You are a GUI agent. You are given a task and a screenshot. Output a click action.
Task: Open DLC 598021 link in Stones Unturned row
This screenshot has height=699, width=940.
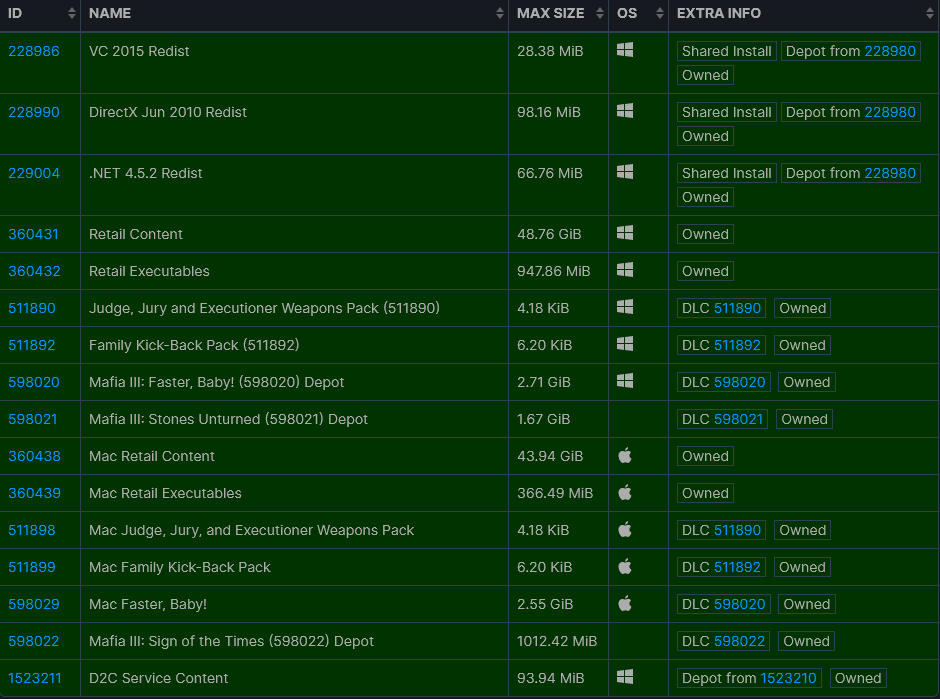coord(739,420)
